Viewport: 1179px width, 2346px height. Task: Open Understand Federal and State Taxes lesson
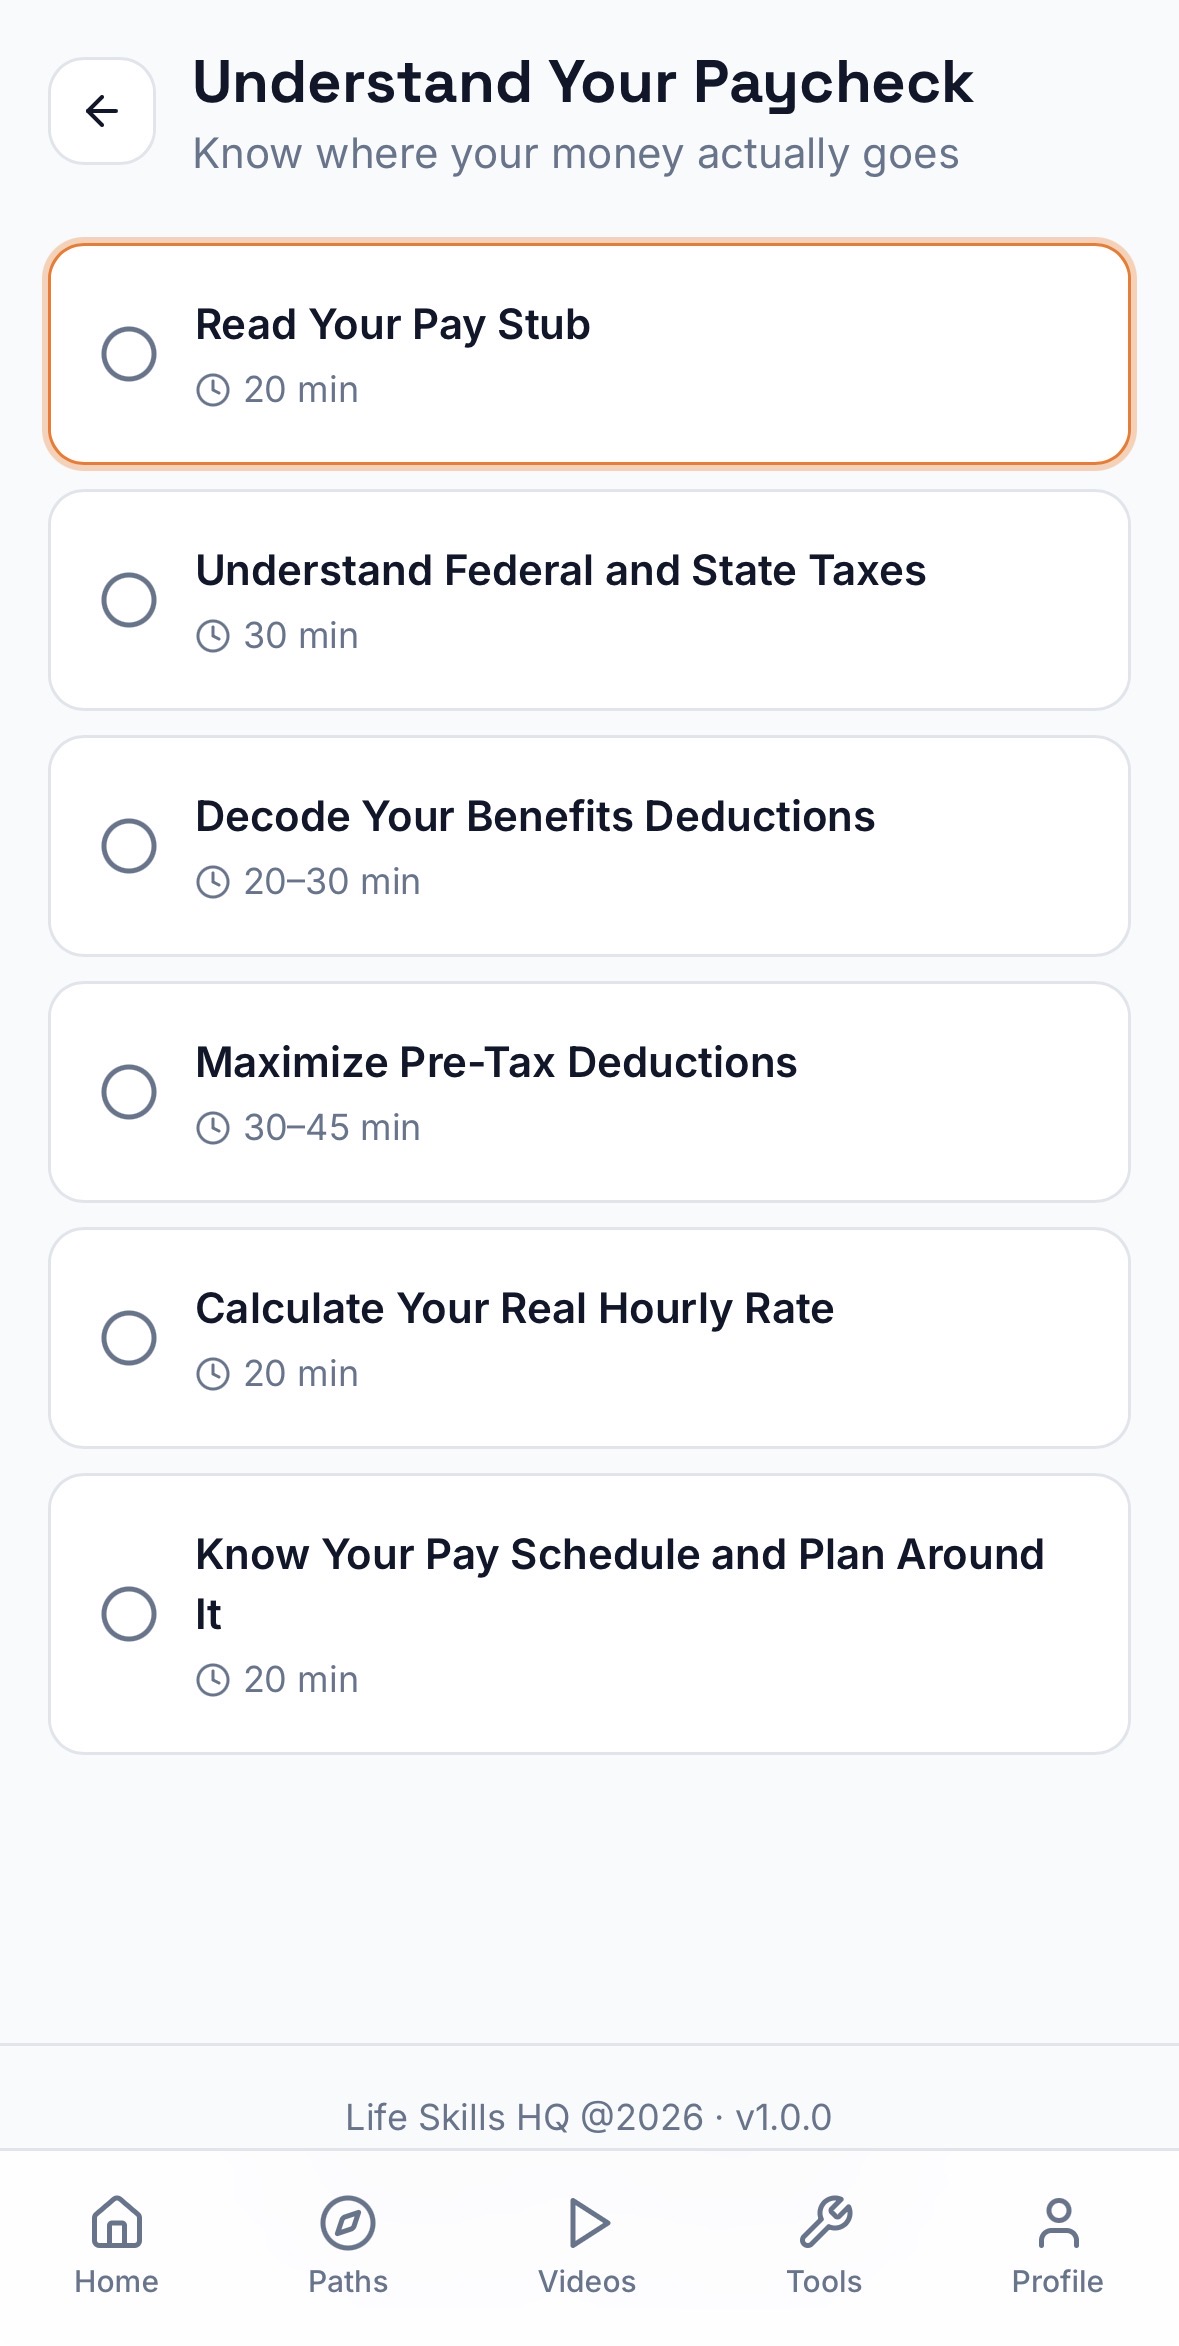click(590, 600)
